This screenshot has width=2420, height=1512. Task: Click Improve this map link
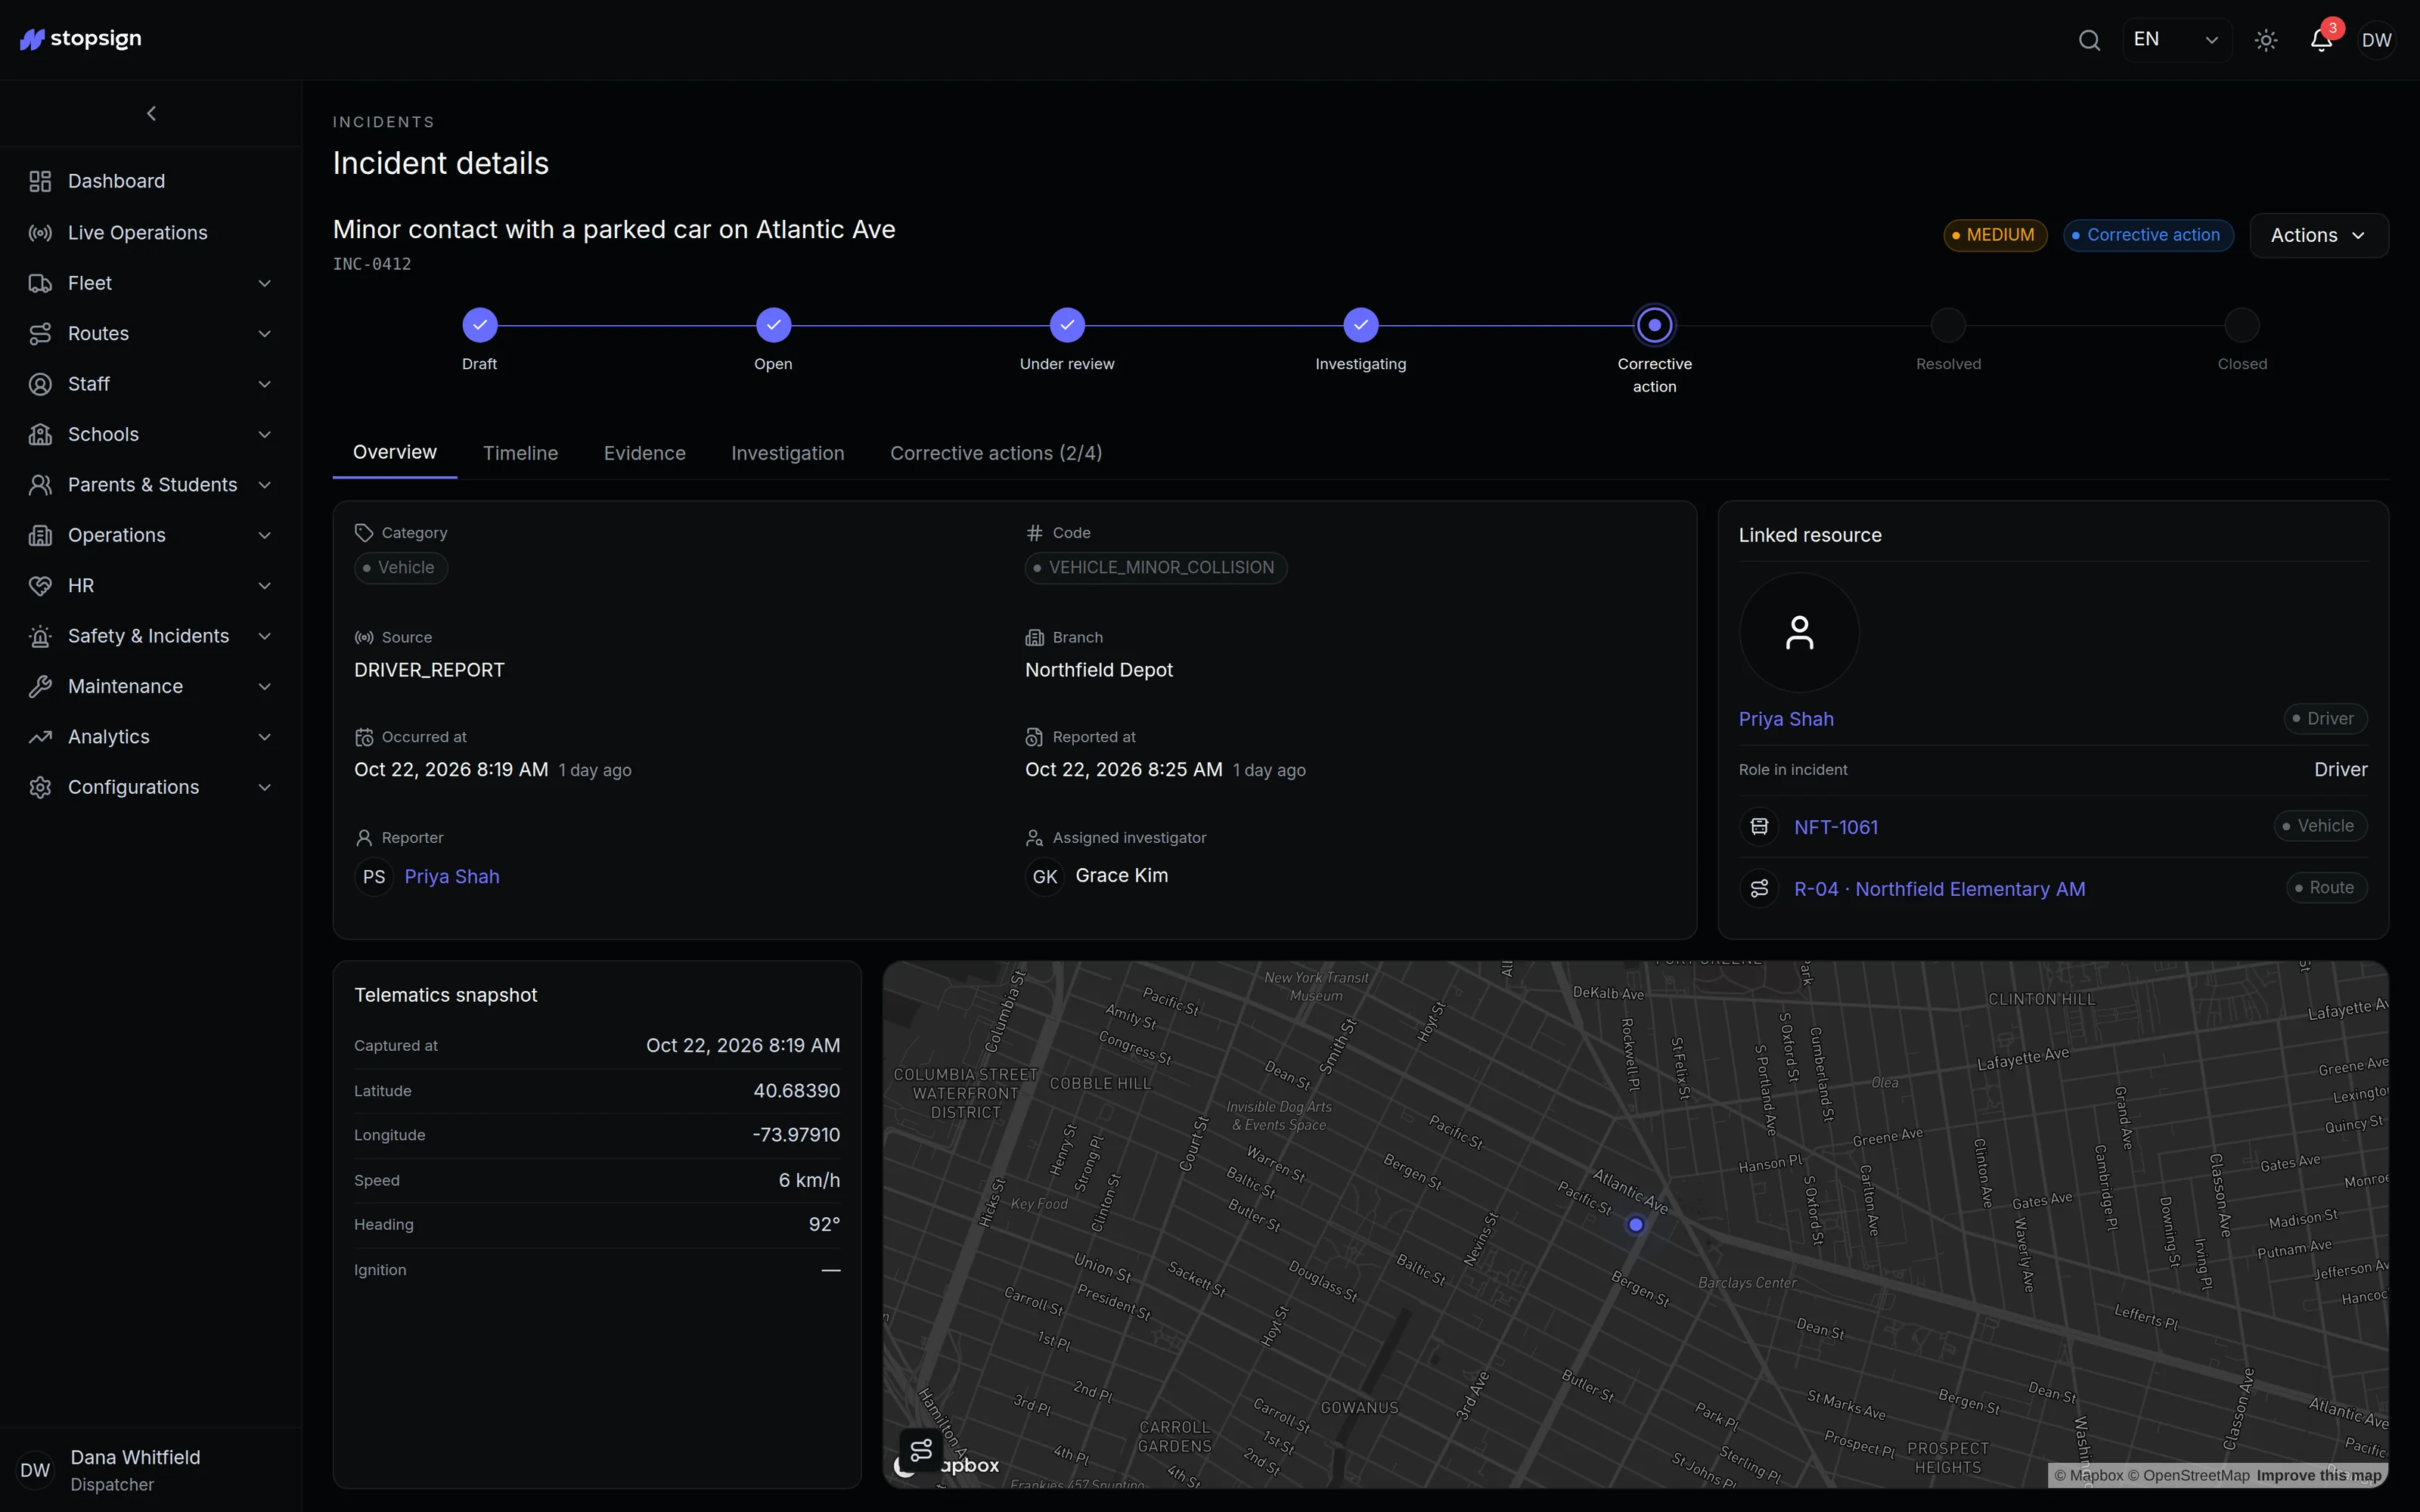(x=2319, y=1476)
